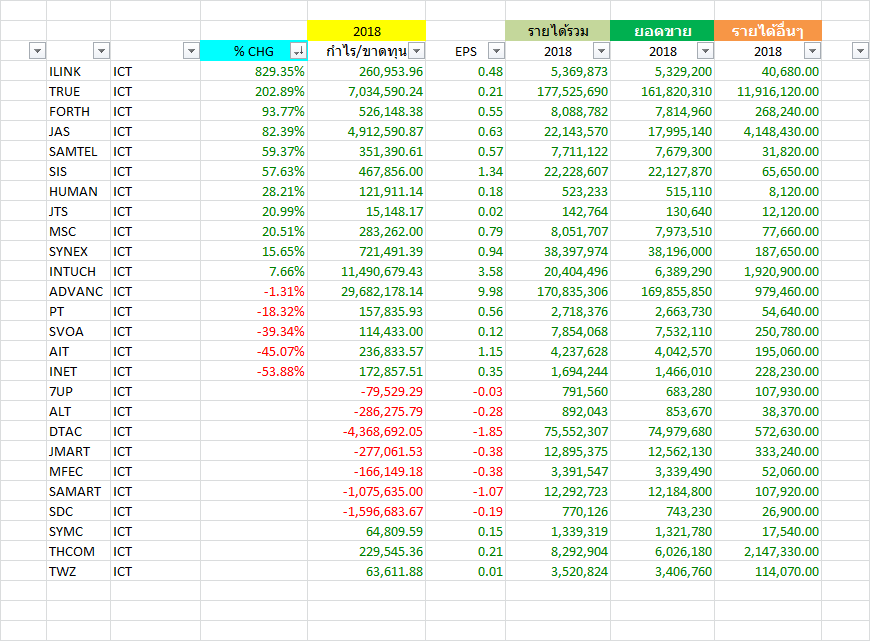The image size is (870, 641).
Task: Click the HUMAN stock symbol cell
Action: pyautogui.click(x=78, y=191)
